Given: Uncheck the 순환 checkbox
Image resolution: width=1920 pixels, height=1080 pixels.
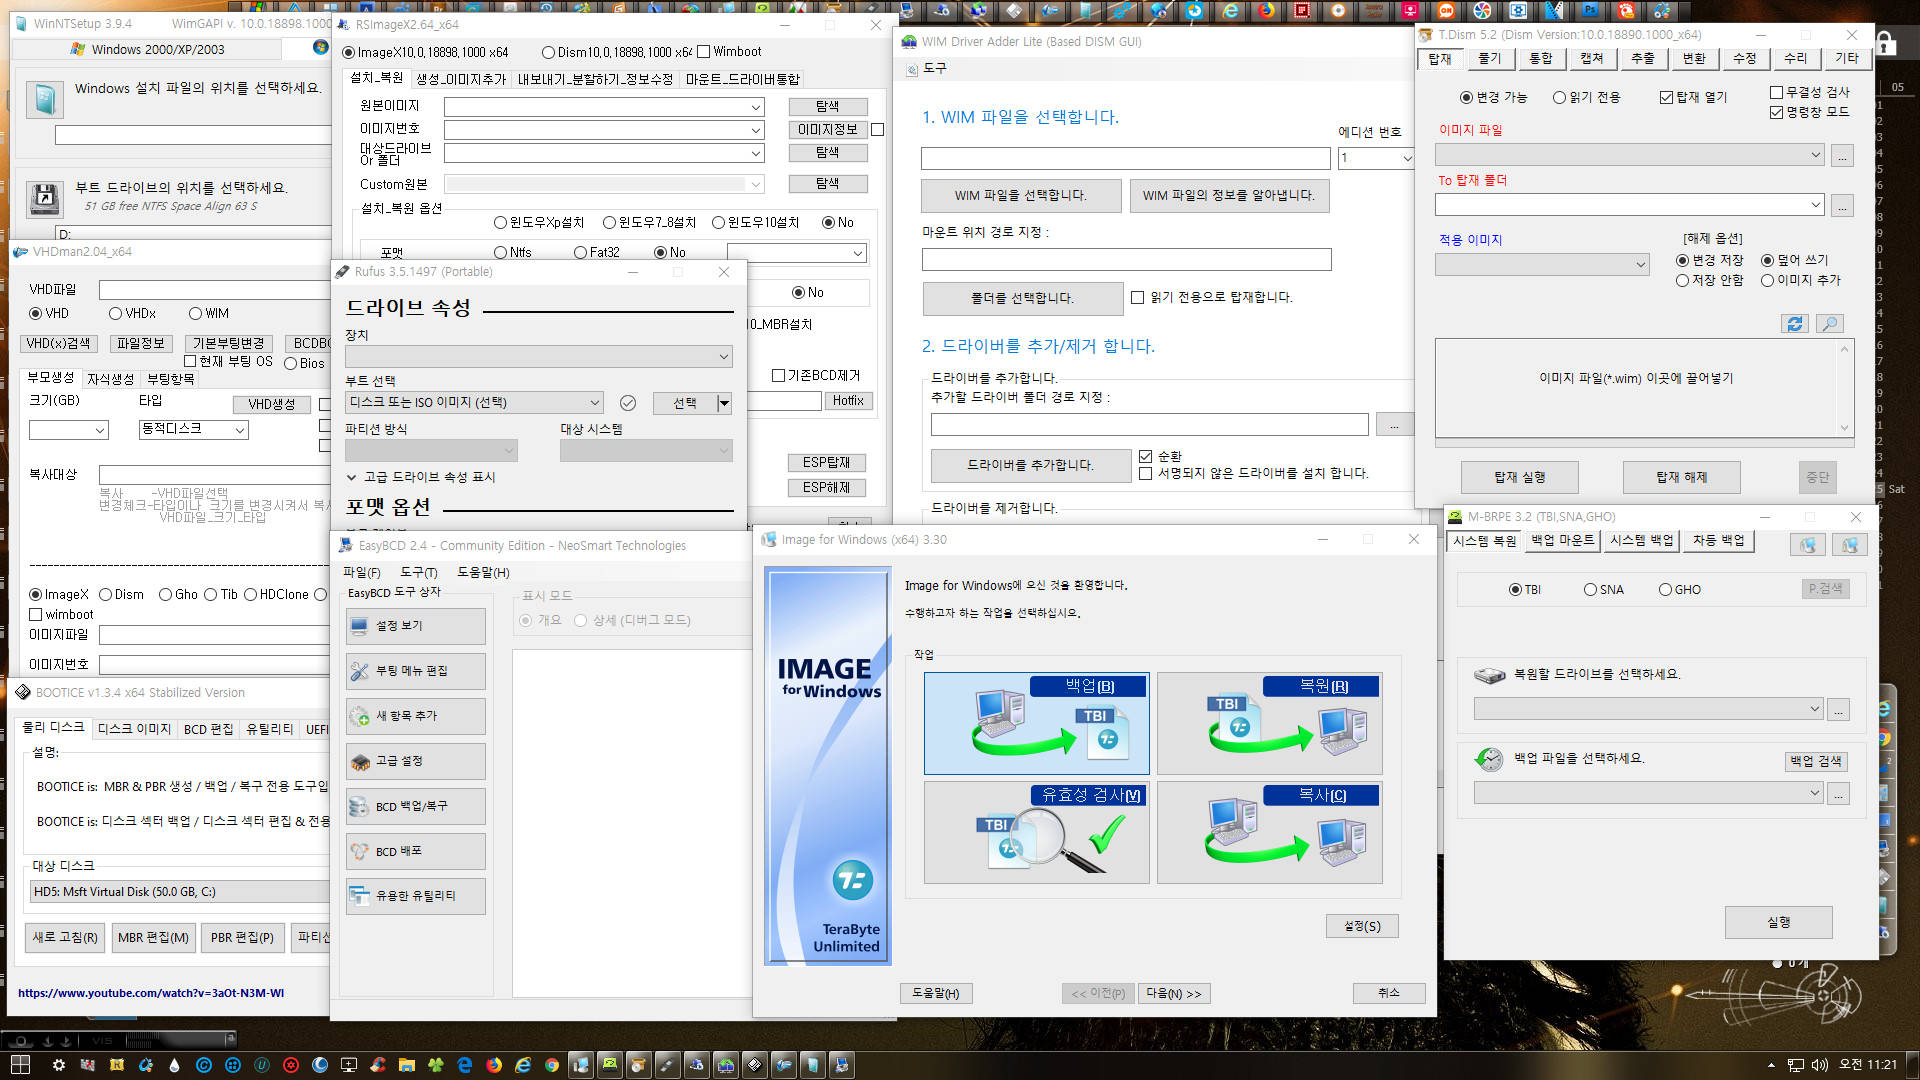Looking at the screenshot, I should pyautogui.click(x=1145, y=456).
